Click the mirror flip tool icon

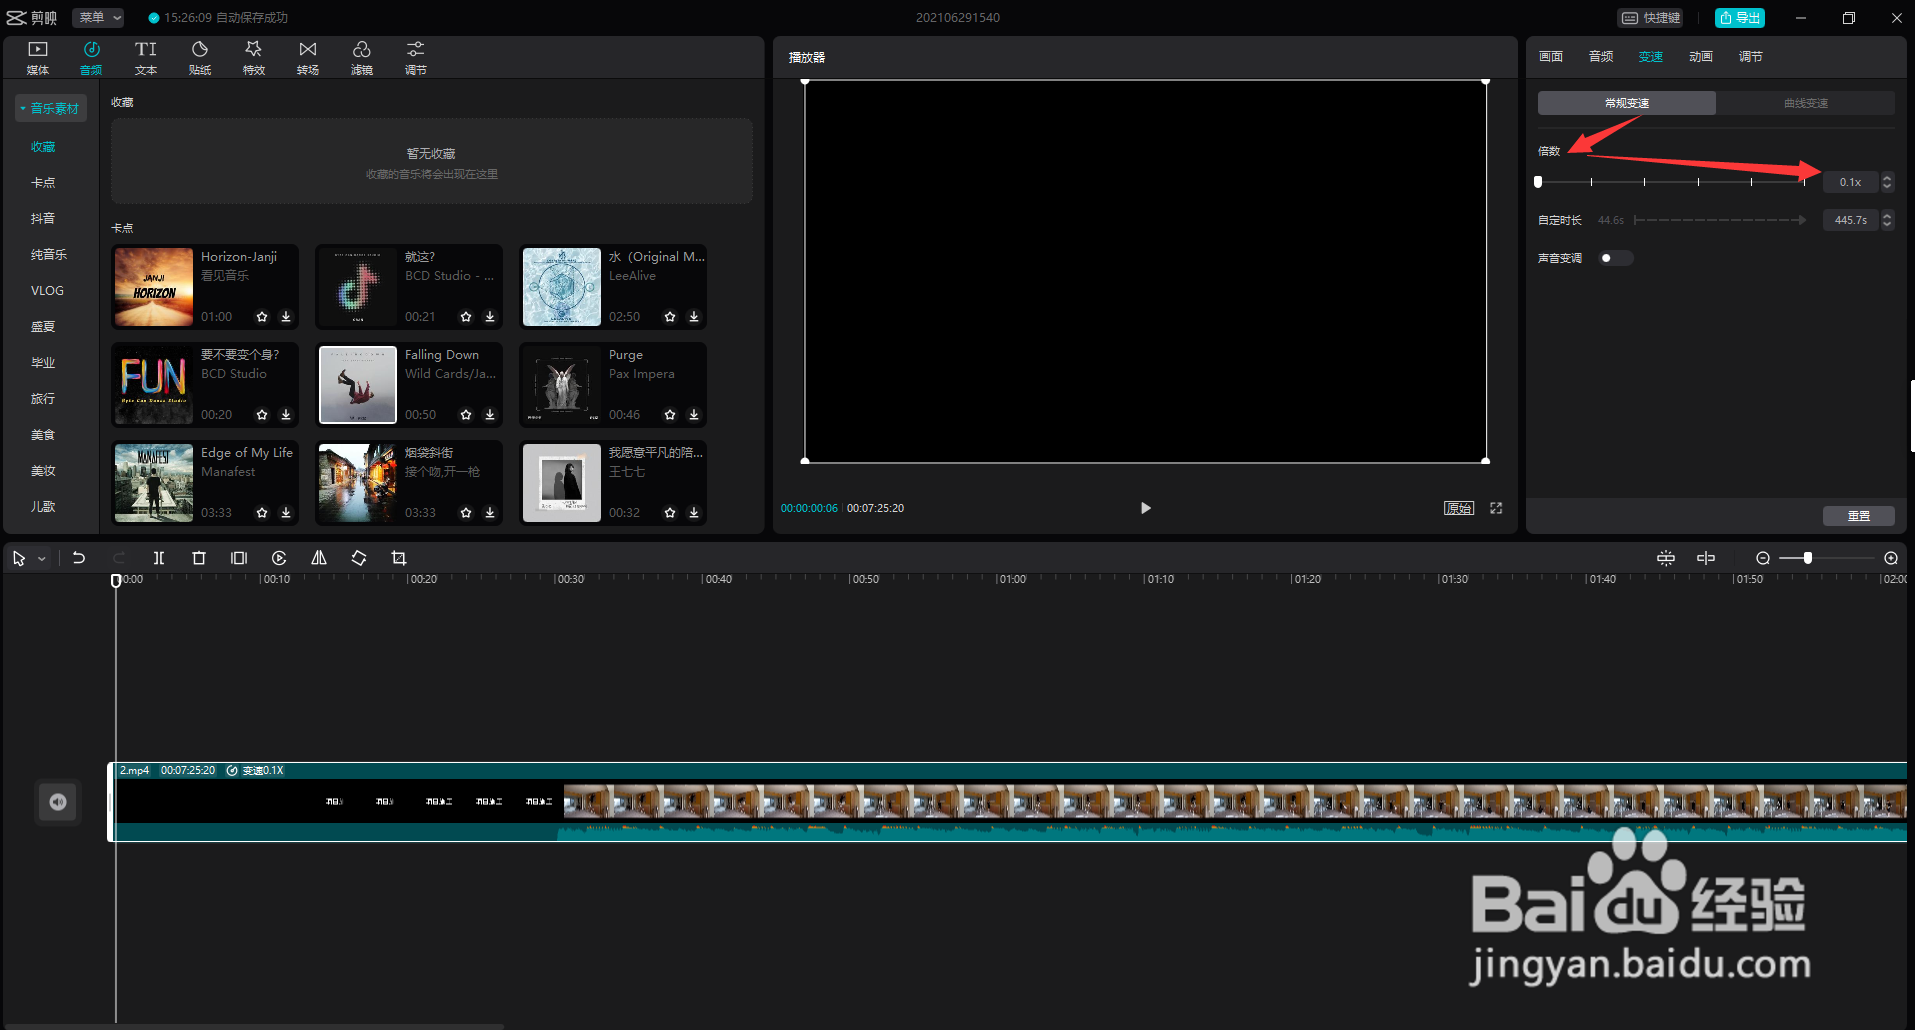[x=319, y=558]
